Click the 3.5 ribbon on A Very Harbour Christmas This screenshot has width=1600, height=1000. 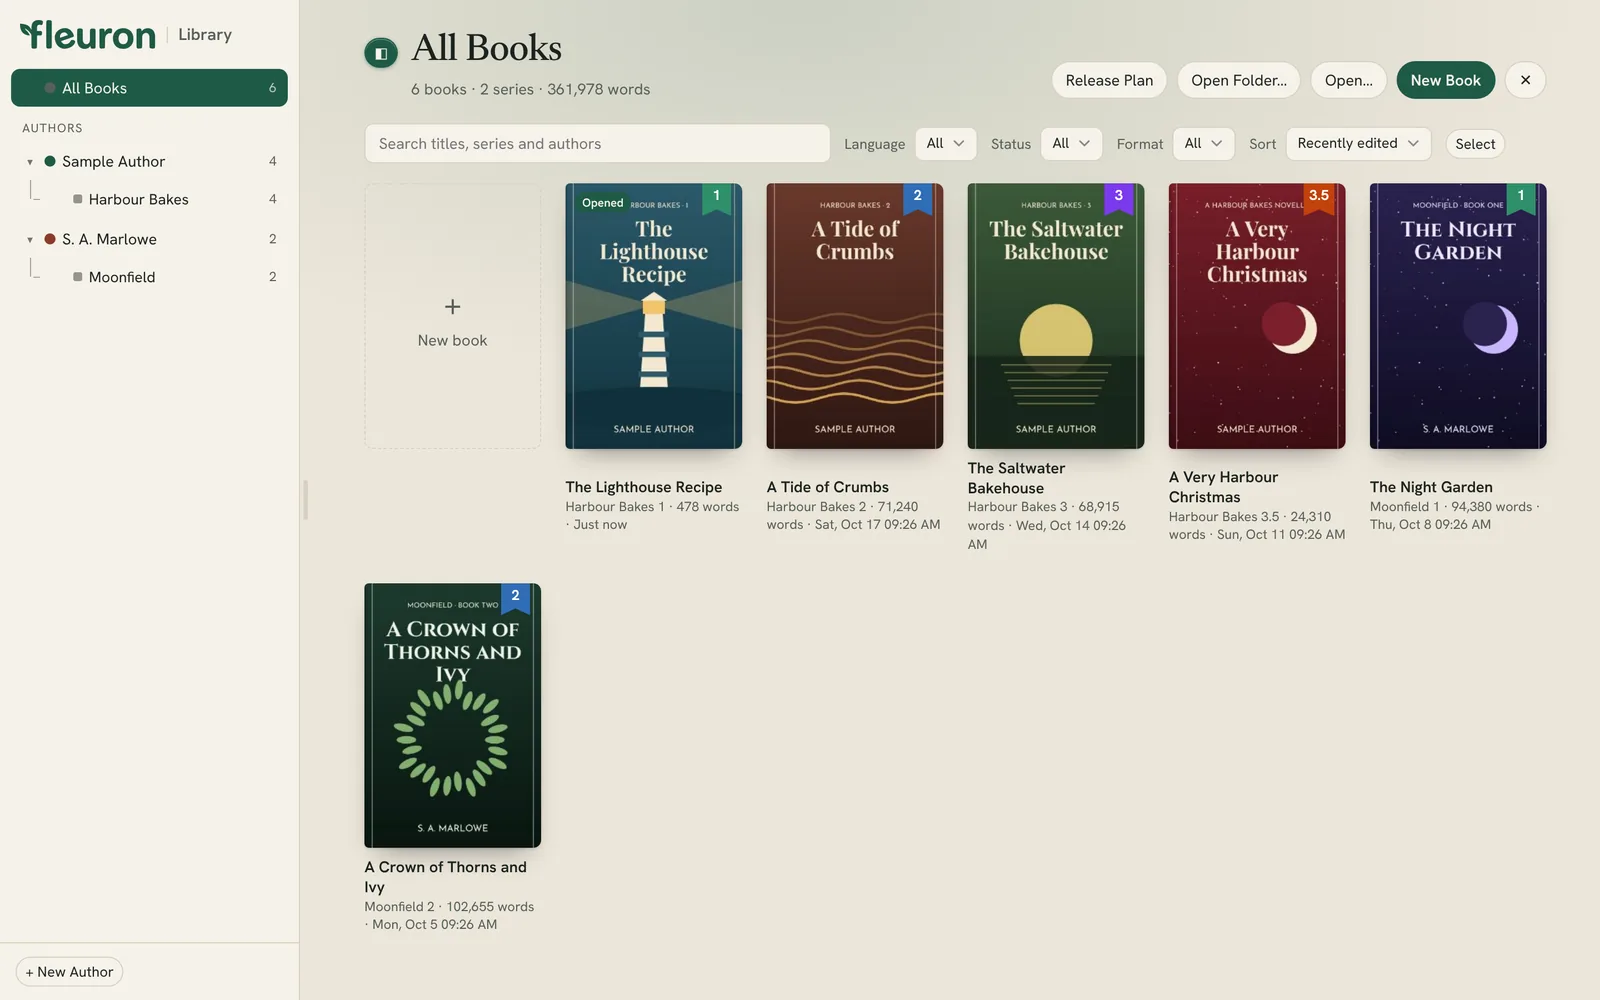[x=1319, y=197]
